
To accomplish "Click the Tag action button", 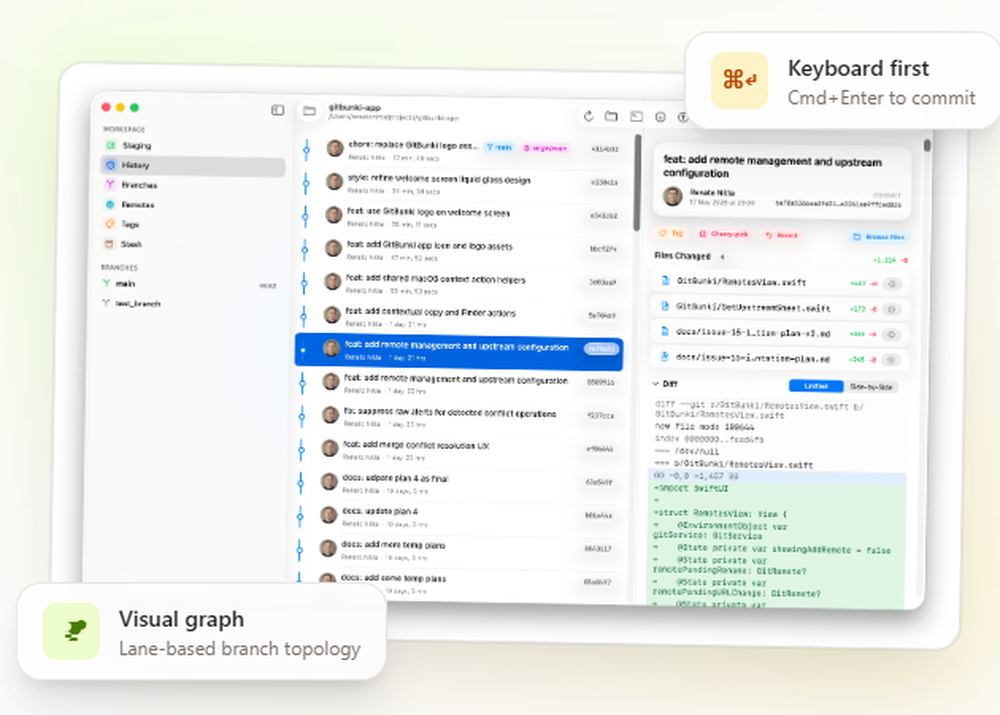I will (671, 233).
